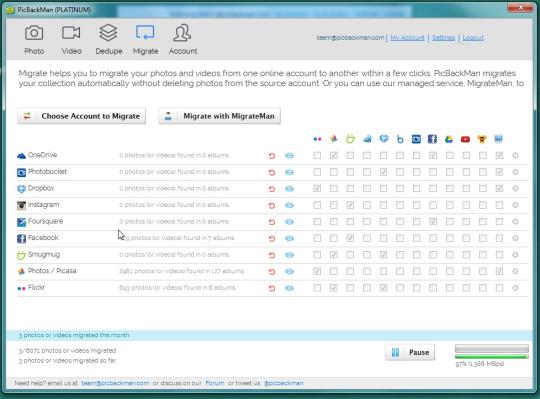Open the Photo section
This screenshot has width=540, height=399.
coord(34,40)
